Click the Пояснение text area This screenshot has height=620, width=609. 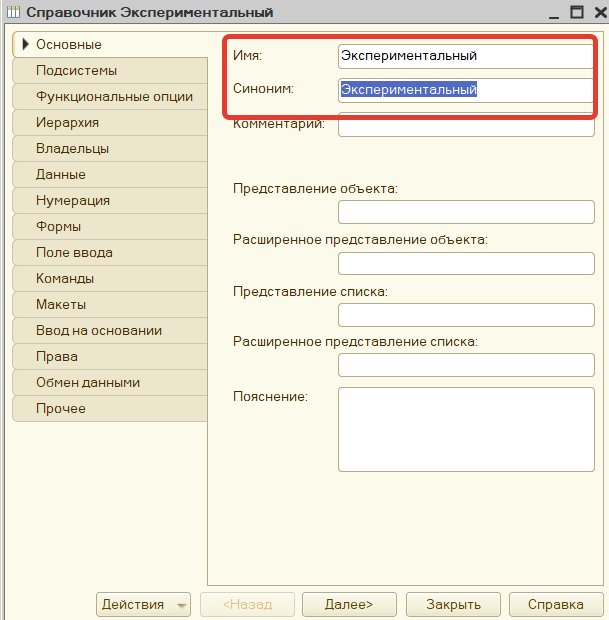[x=466, y=429]
